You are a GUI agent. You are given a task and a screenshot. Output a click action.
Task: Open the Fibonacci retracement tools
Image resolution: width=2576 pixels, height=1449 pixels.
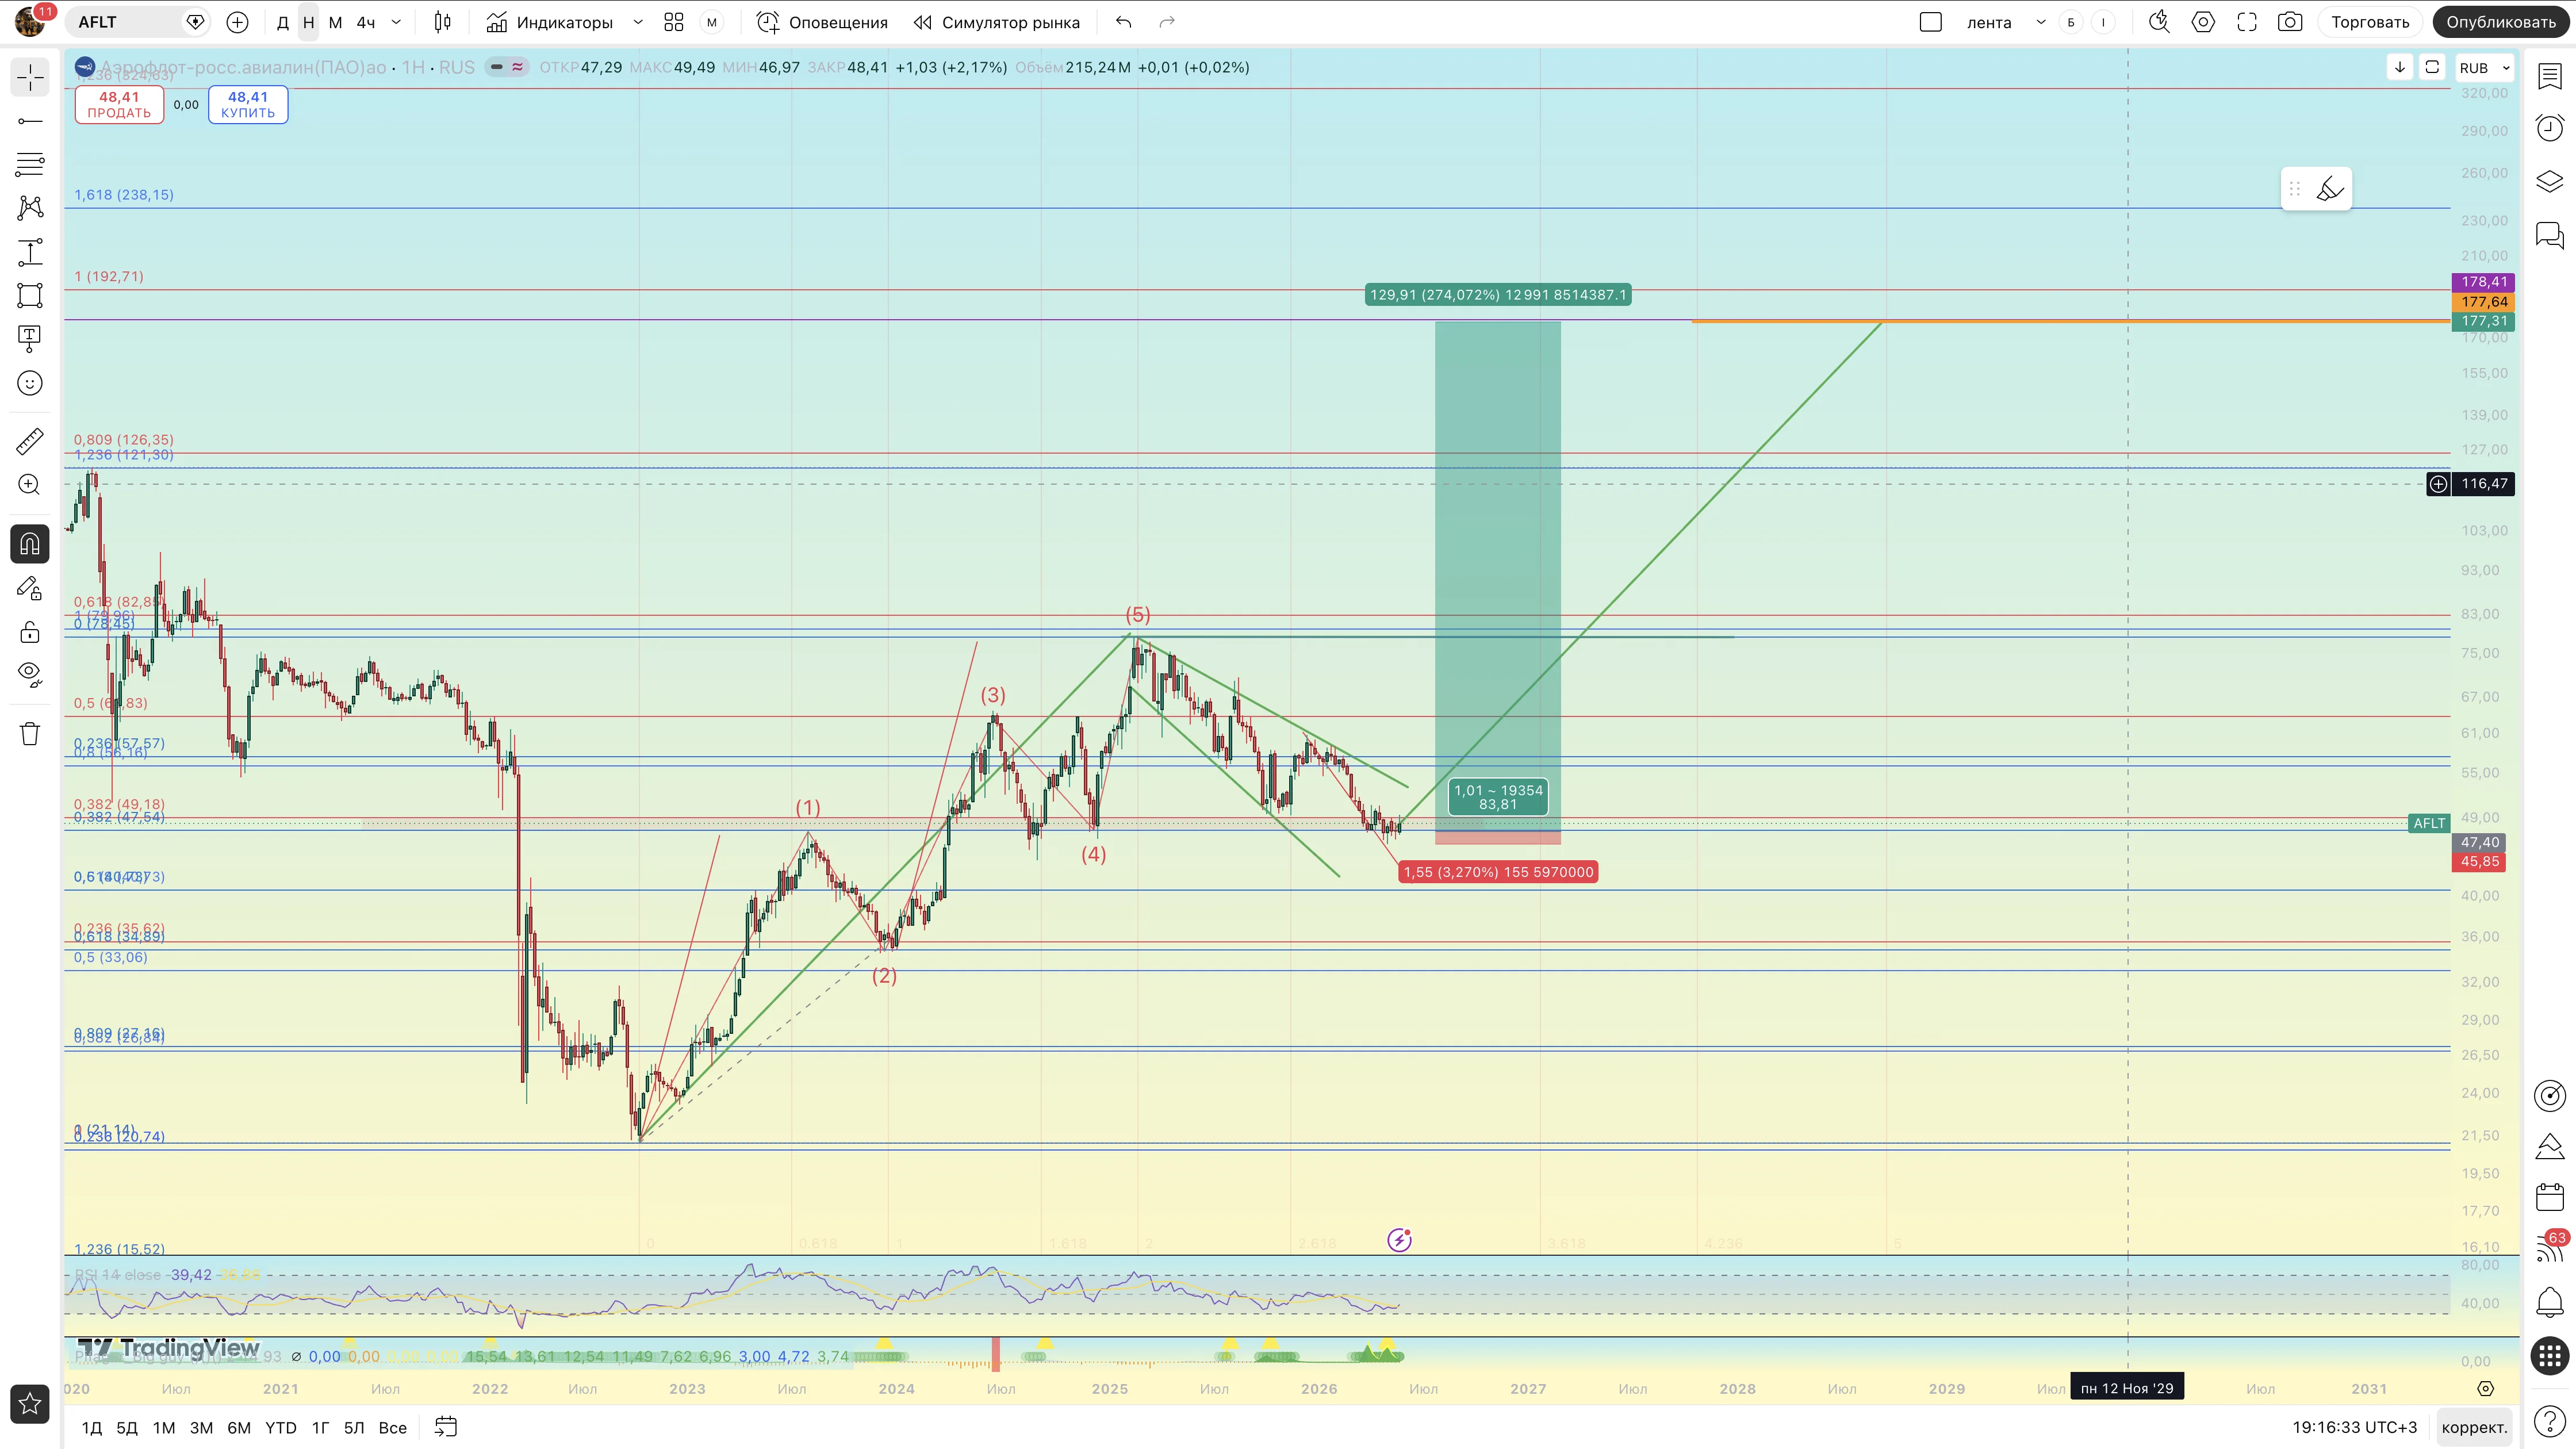tap(30, 164)
